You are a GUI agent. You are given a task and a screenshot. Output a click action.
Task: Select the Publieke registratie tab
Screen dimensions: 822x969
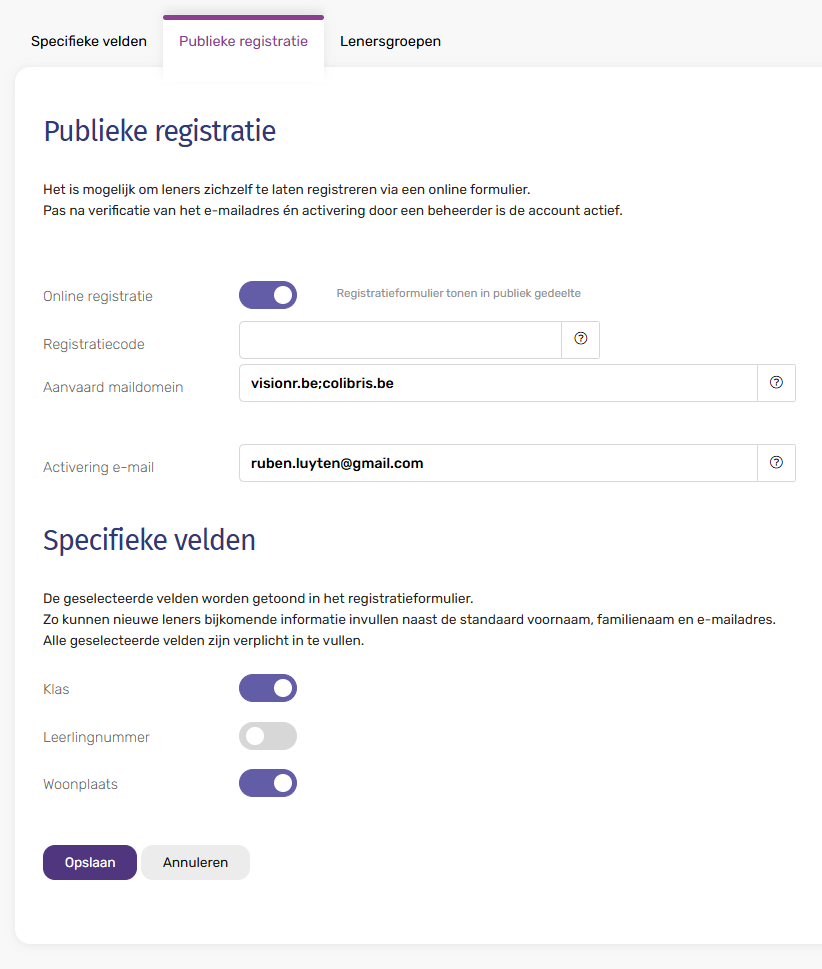[243, 42]
